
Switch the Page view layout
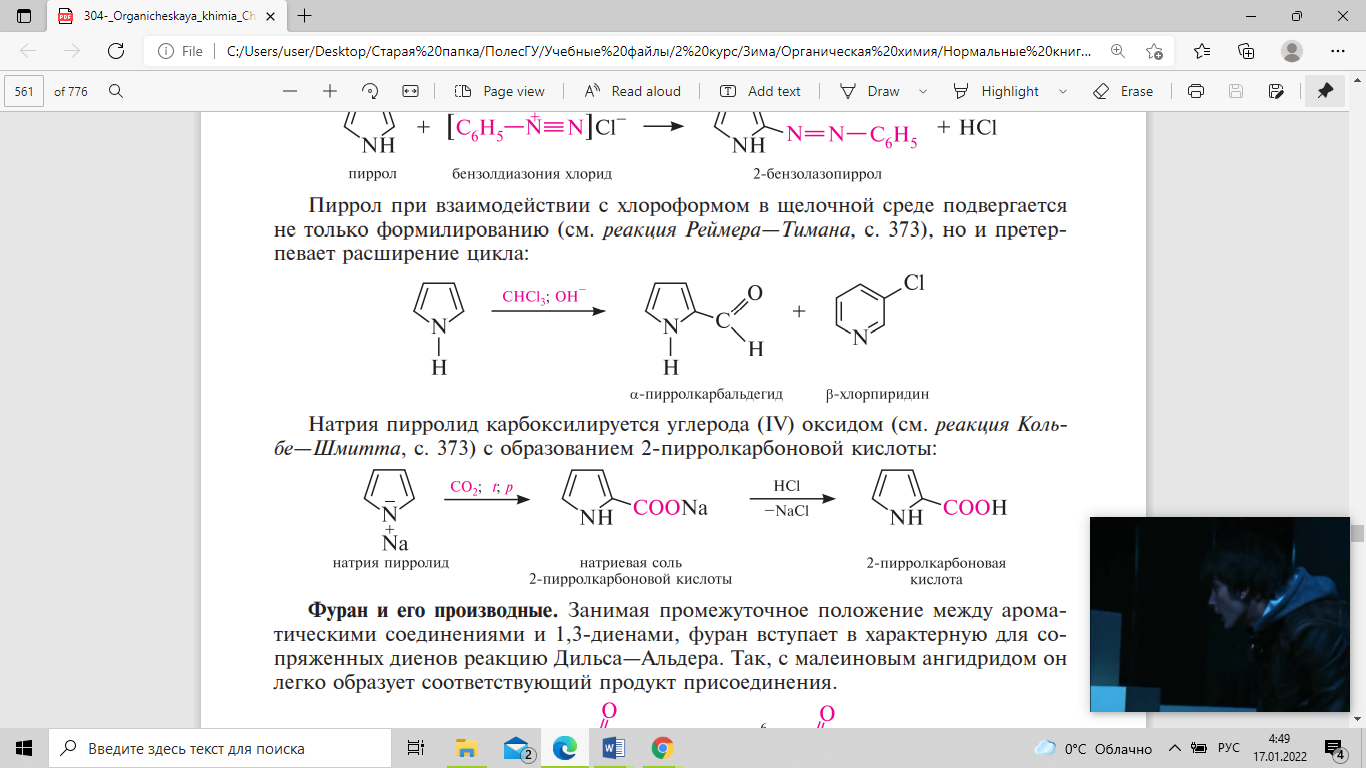point(499,91)
